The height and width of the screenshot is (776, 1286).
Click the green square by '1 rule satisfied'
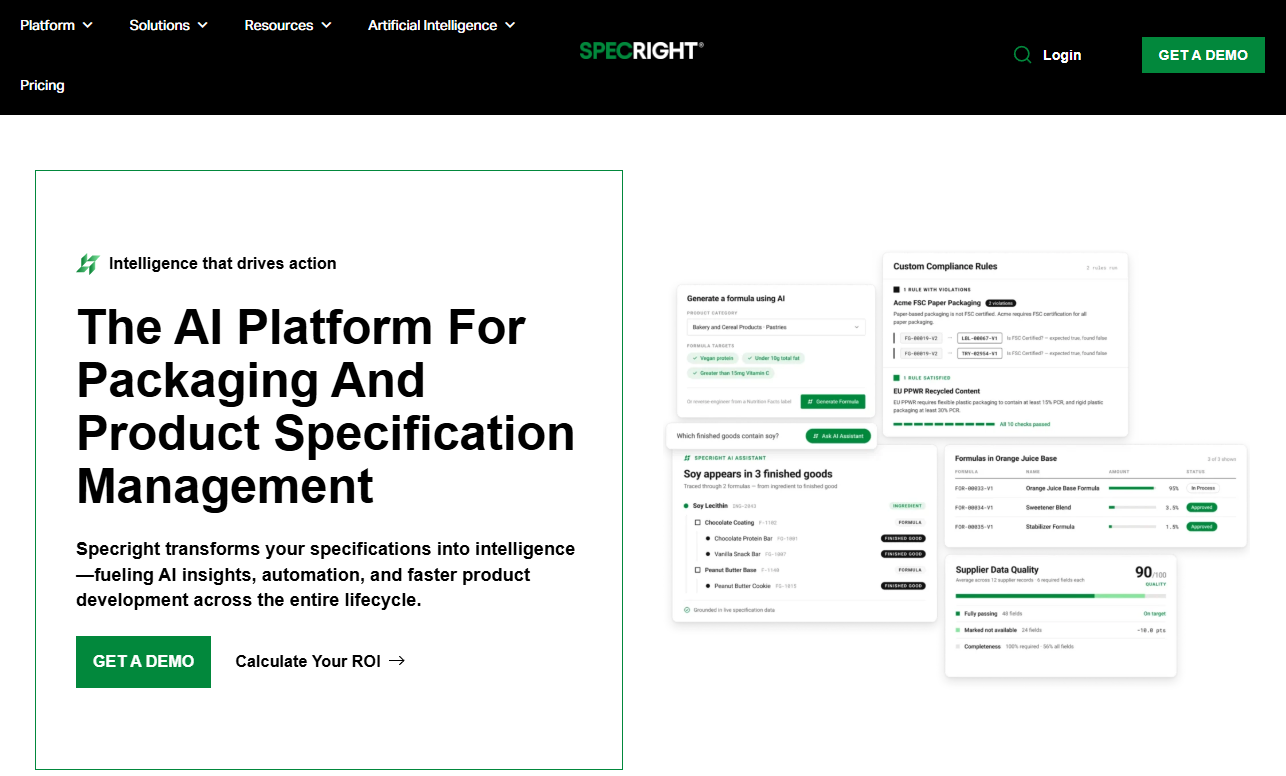[x=897, y=378]
